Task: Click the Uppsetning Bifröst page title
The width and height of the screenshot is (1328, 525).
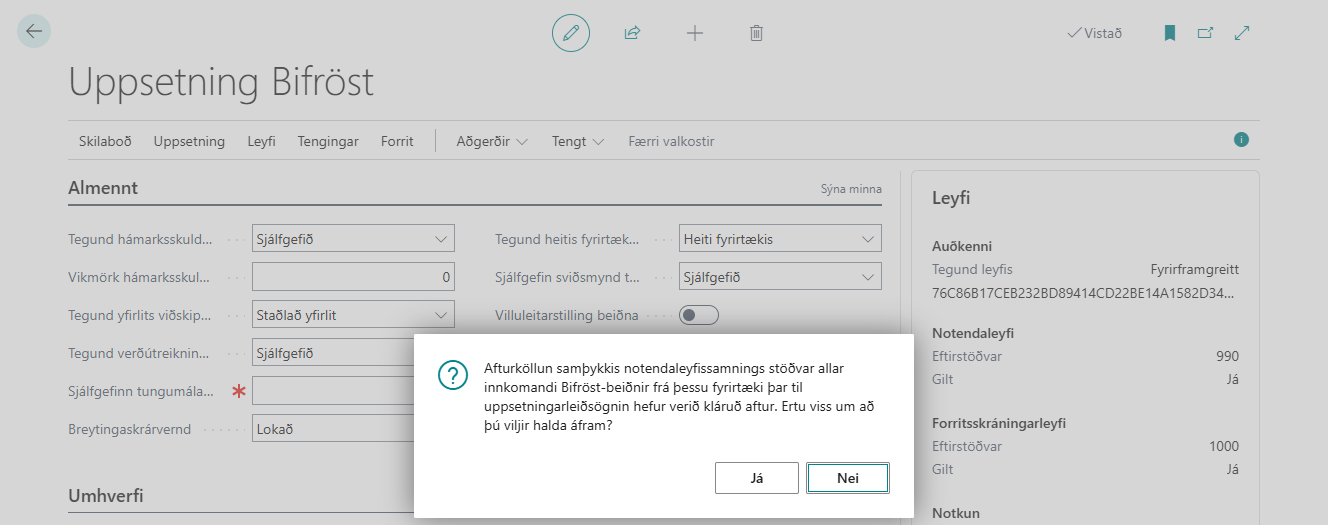Action: point(221,82)
